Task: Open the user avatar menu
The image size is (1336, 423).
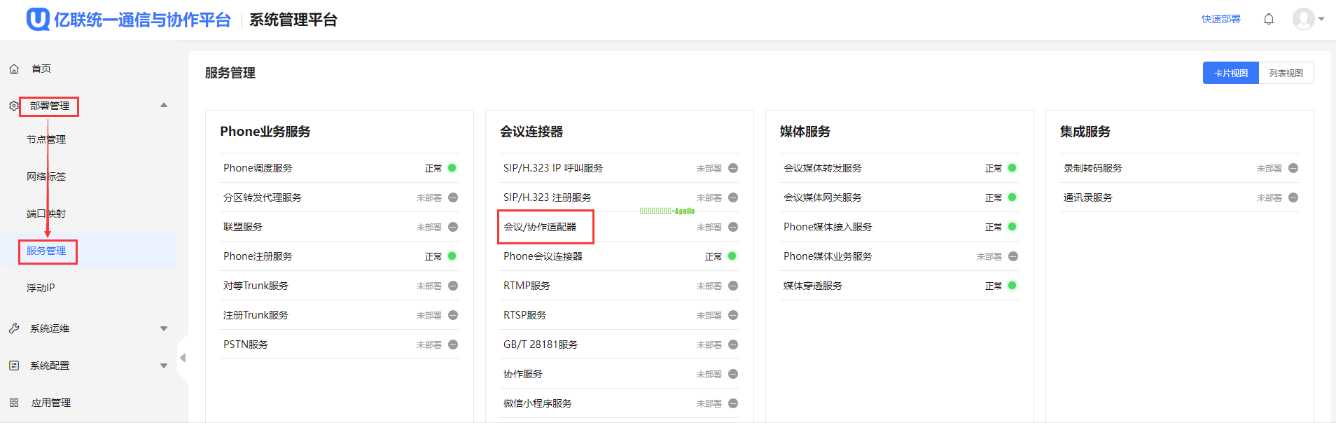Action: pos(1303,19)
